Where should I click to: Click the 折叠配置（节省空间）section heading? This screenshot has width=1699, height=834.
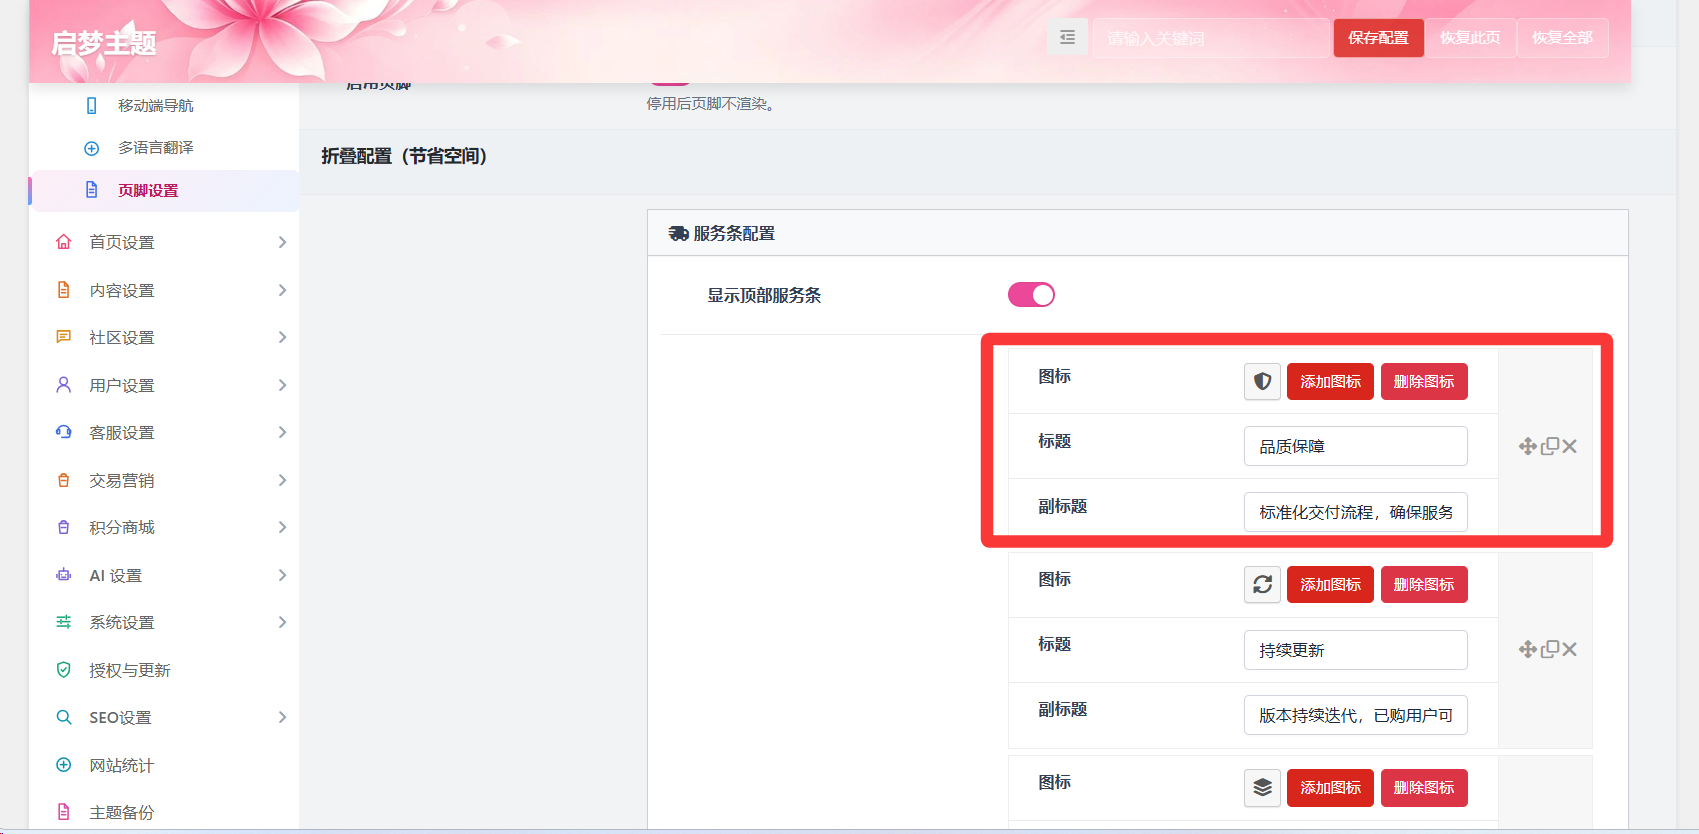[404, 156]
